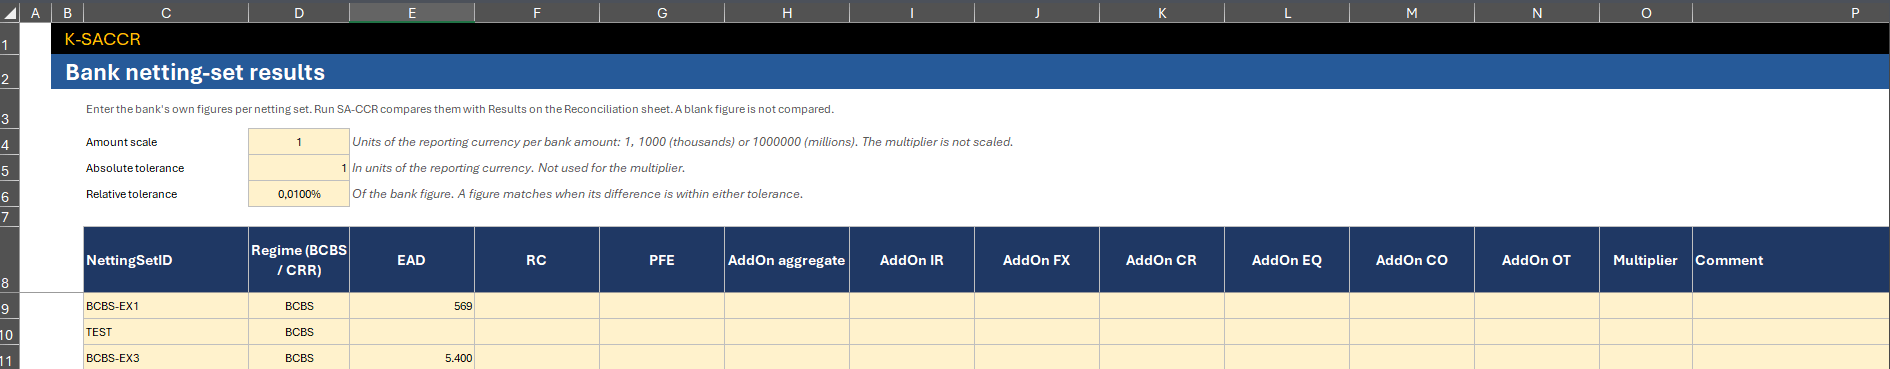Image resolution: width=1890 pixels, height=369 pixels.
Task: Select the BCBS-EX3 netting set cell
Action: tap(166, 358)
